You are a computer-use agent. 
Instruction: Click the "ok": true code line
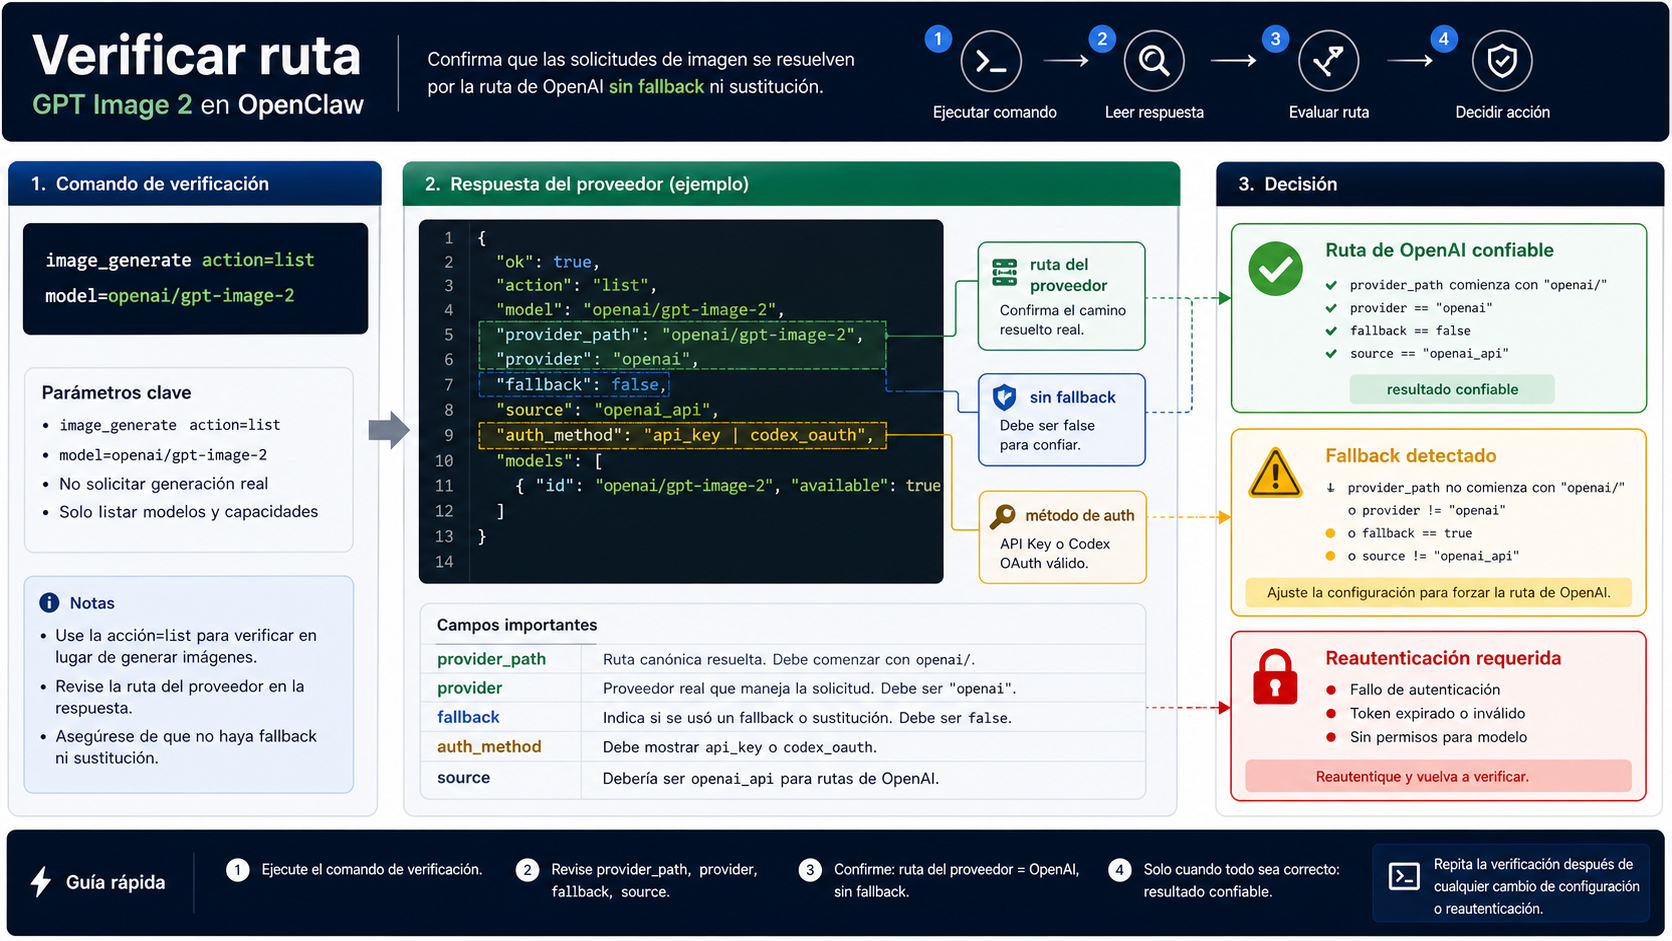[547, 262]
